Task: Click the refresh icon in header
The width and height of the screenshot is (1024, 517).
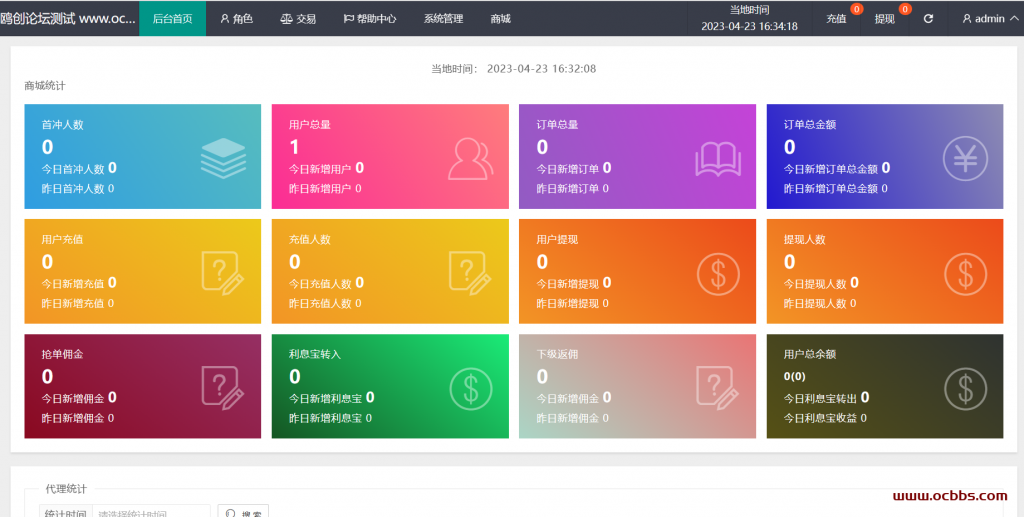Action: (928, 18)
